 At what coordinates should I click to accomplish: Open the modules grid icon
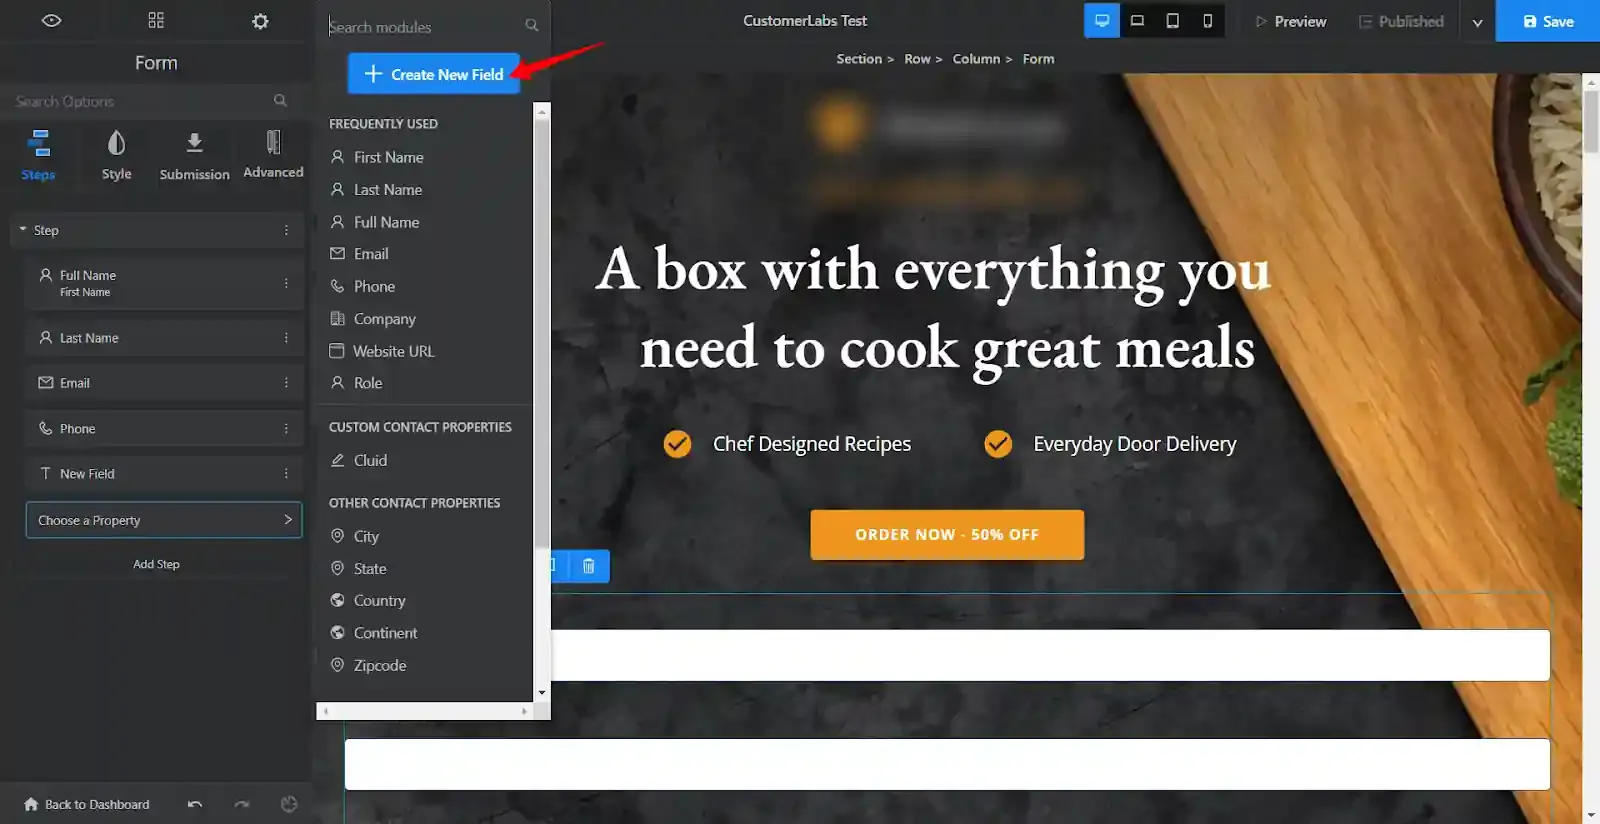[156, 20]
